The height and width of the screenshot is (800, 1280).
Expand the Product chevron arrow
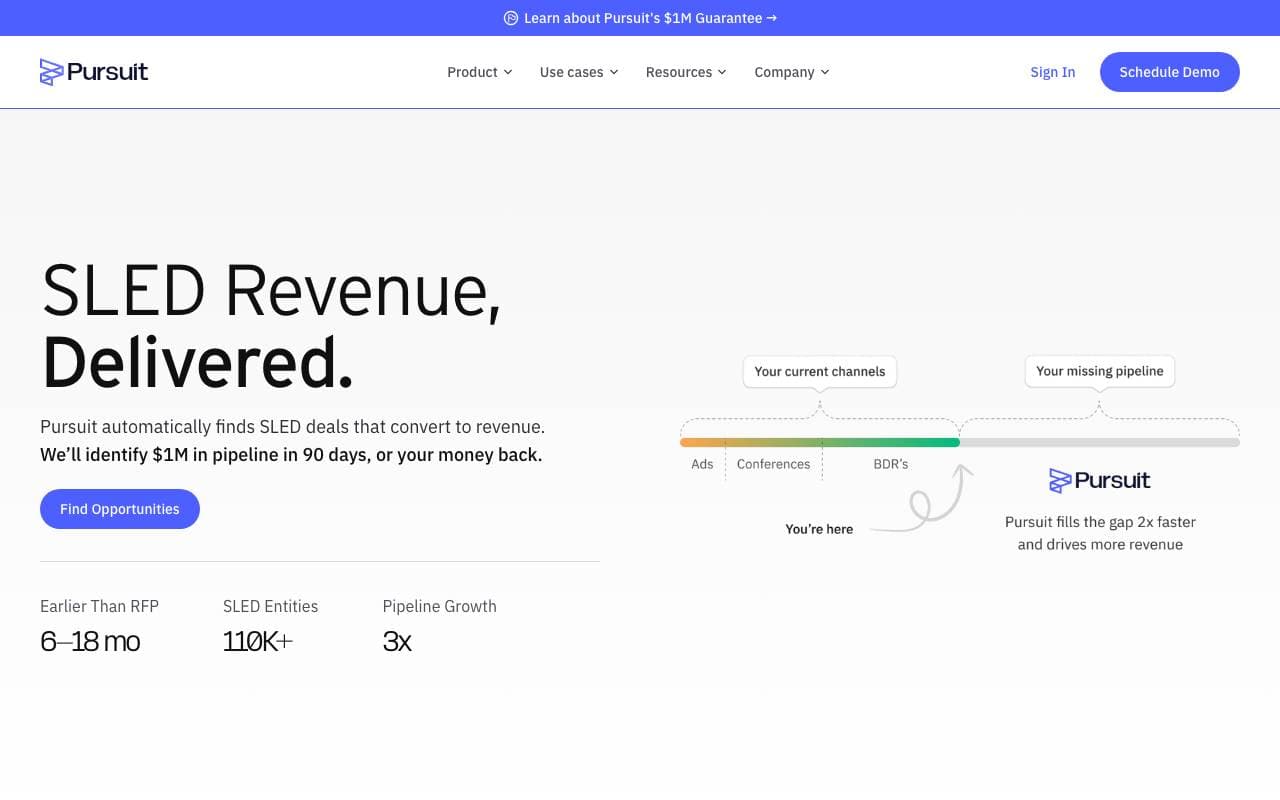(508, 72)
